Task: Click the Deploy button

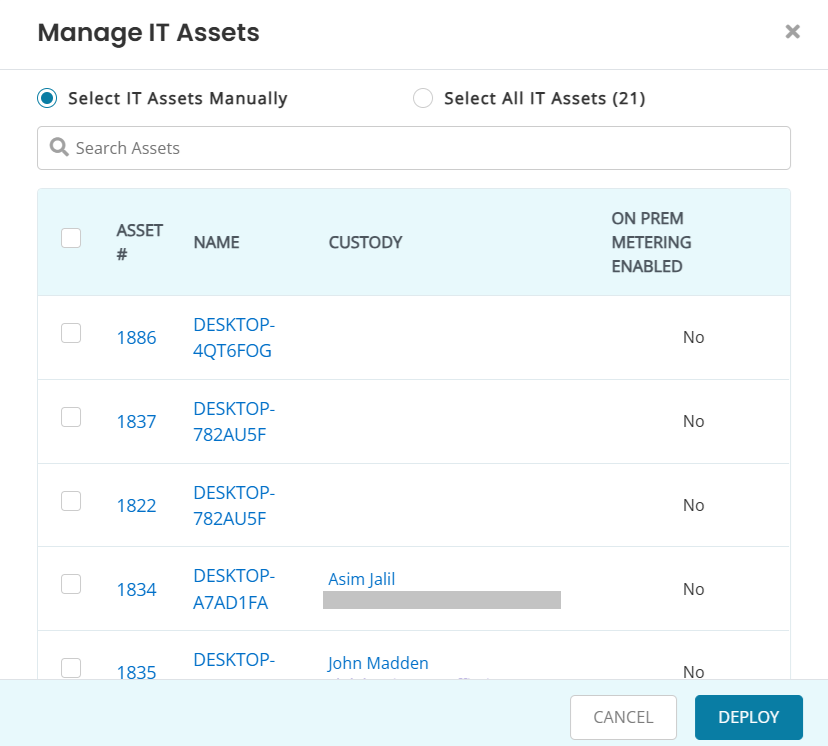Action: (x=748, y=717)
